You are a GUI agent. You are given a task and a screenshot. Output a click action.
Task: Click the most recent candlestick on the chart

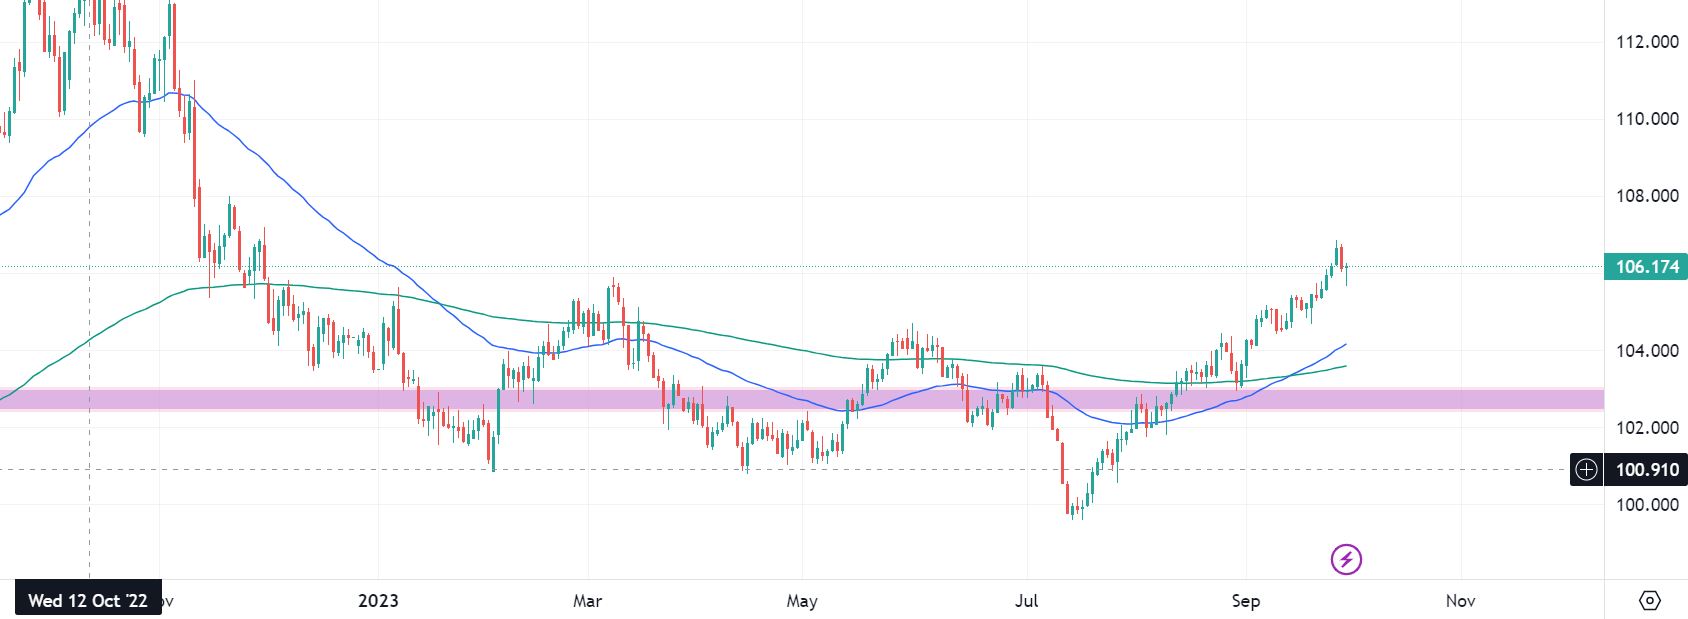(1347, 270)
